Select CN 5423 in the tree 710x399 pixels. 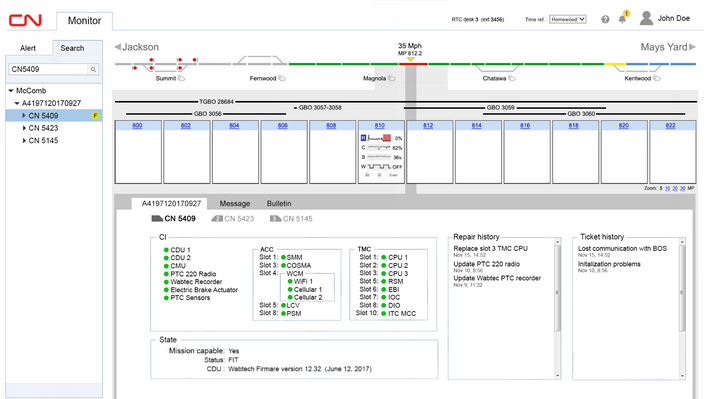coord(43,128)
